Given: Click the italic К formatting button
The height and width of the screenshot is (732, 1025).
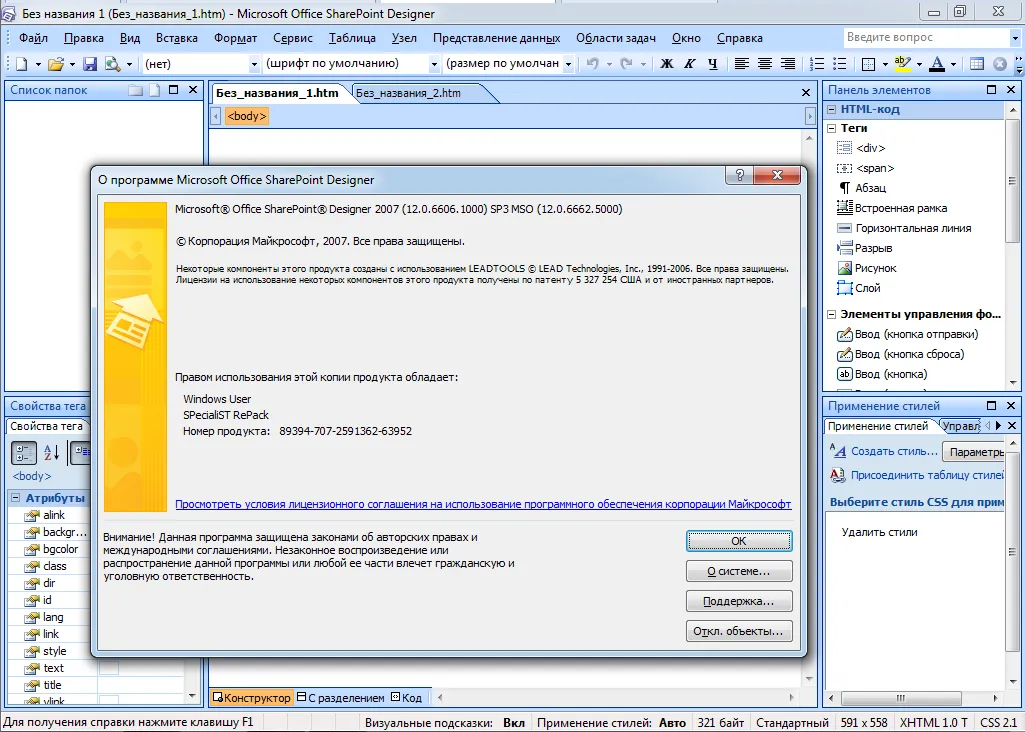Looking at the screenshot, I should pyautogui.click(x=690, y=64).
